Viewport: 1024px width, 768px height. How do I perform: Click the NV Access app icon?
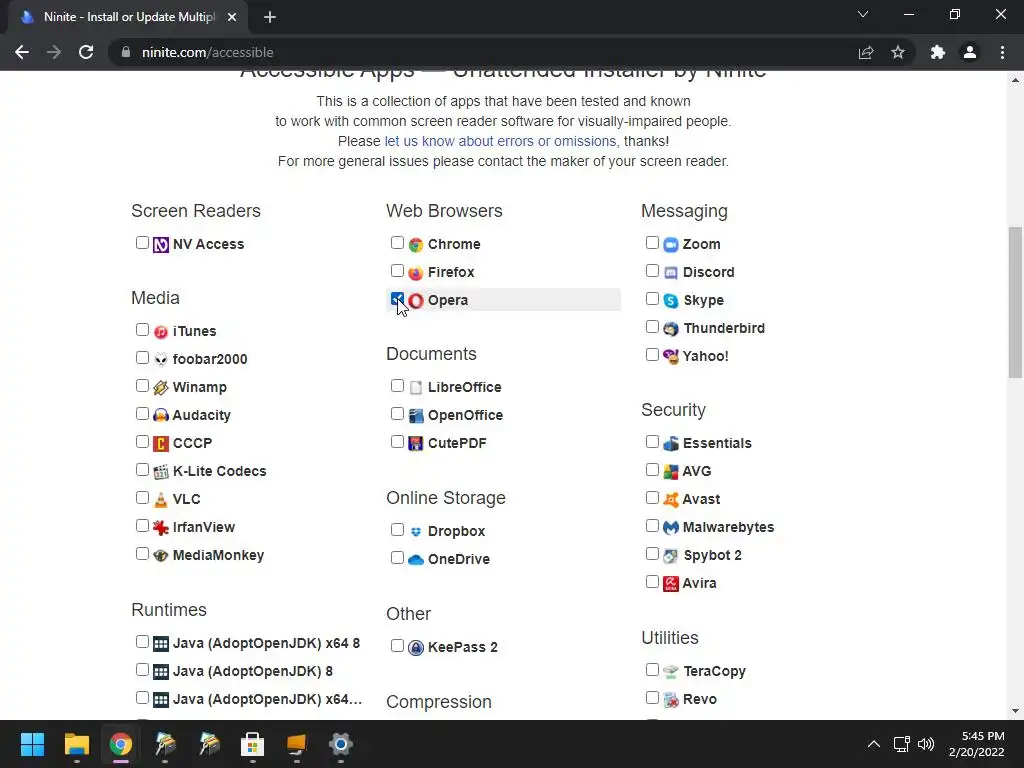tap(161, 245)
